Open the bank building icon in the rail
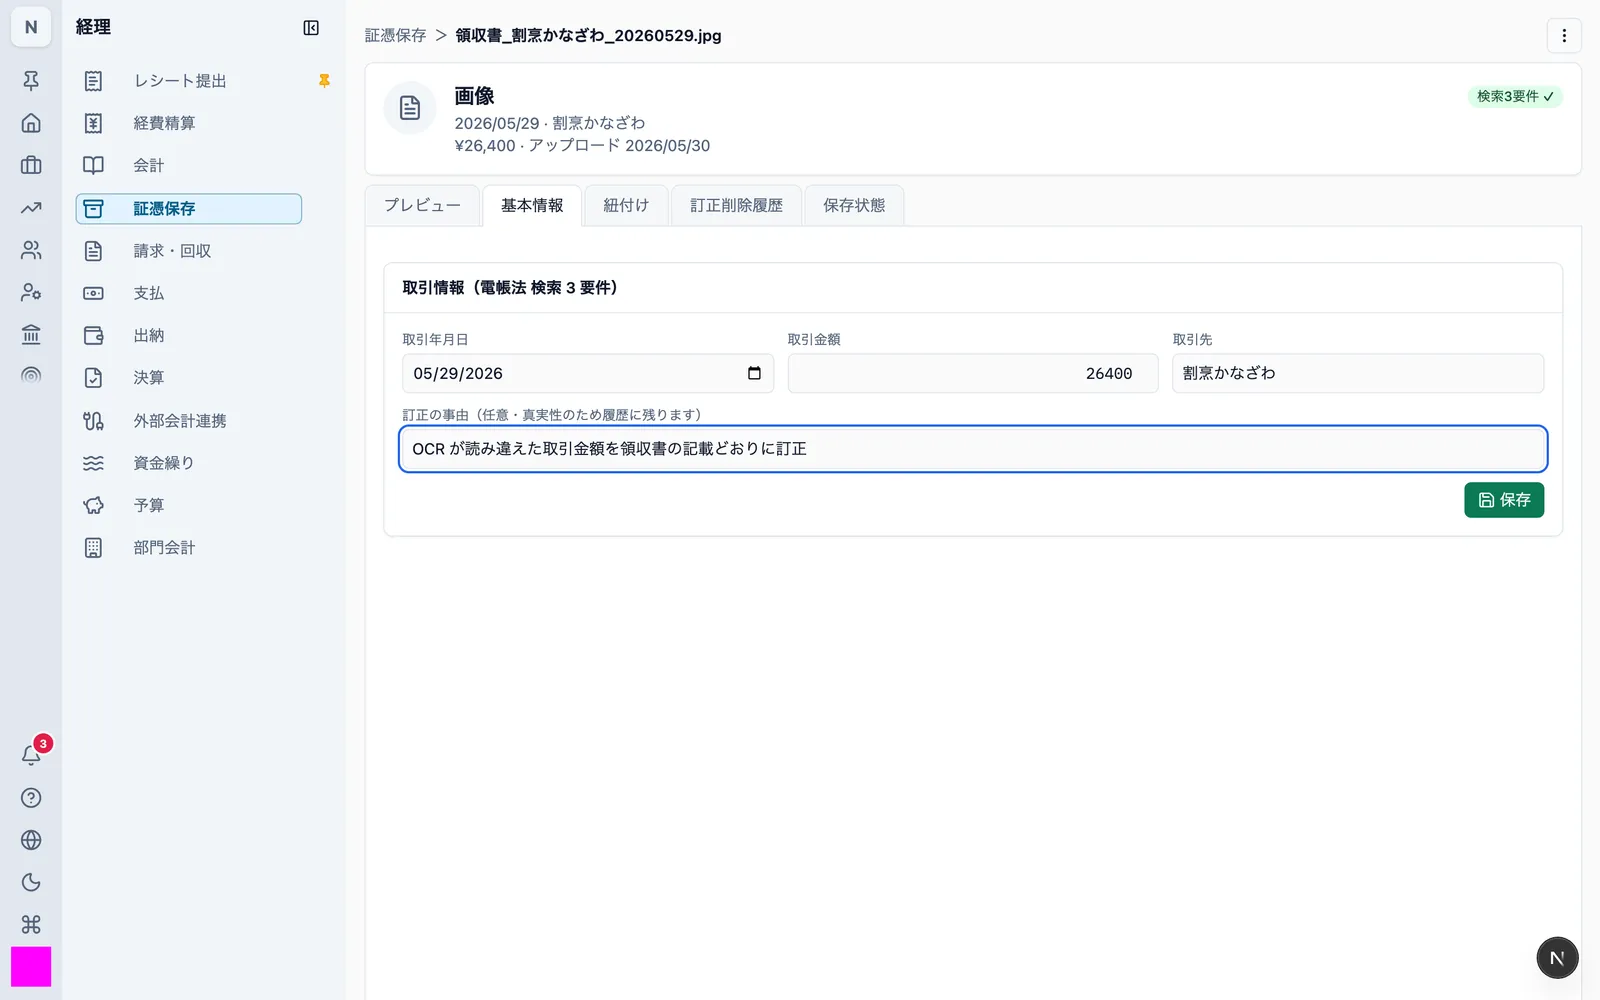Screen dimensions: 1600x1000 pos(31,334)
